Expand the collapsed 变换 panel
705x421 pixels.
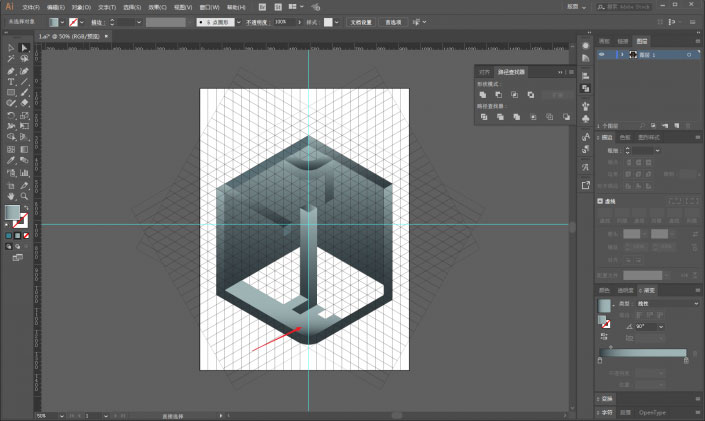[x=607, y=399]
